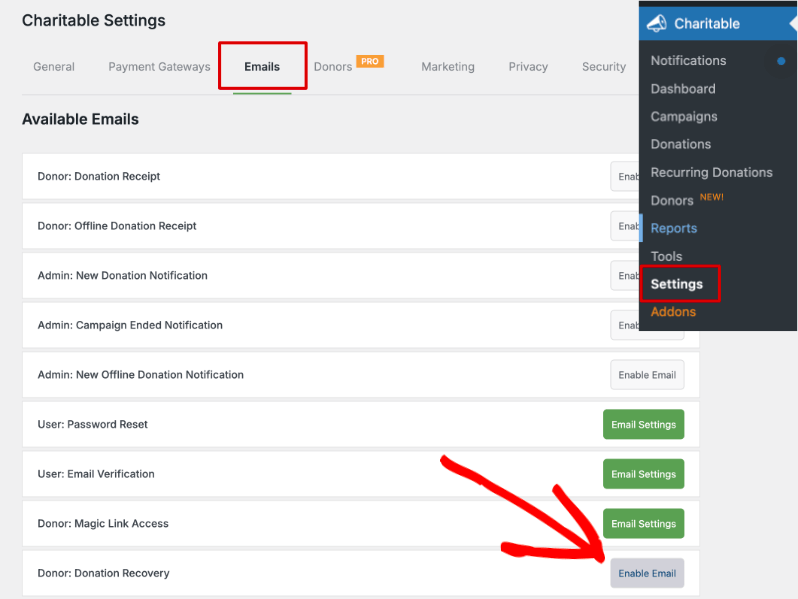This screenshot has width=798, height=599.
Task: Open Email Settings for Donor: Magic Link Access
Action: click(644, 524)
